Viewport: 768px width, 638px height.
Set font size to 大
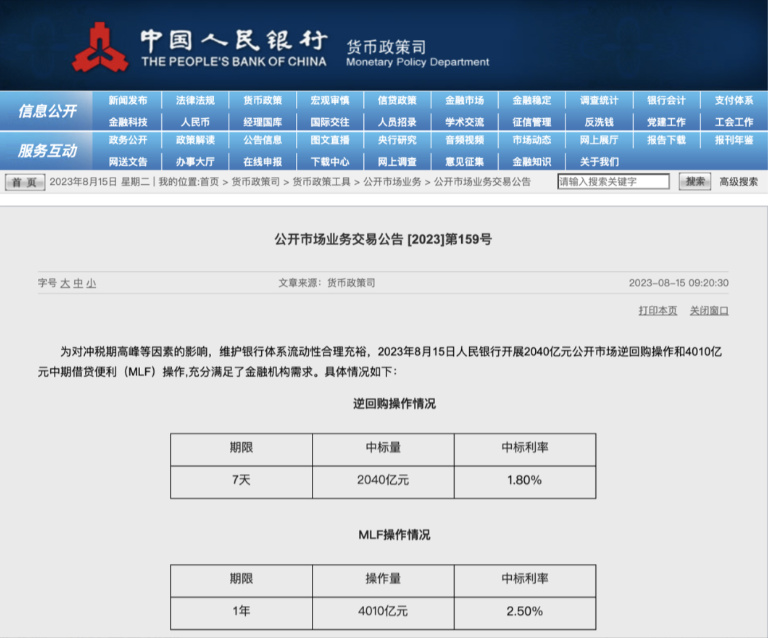coord(65,283)
